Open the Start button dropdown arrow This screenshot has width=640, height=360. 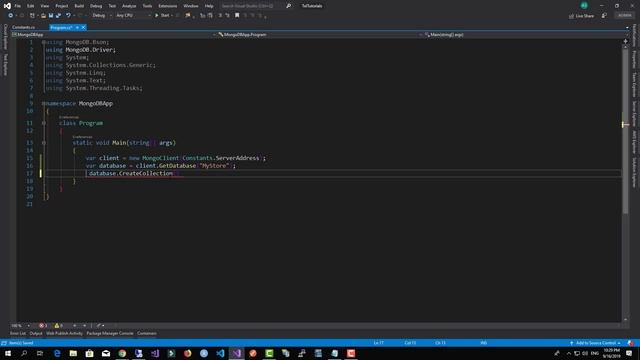[x=172, y=16]
